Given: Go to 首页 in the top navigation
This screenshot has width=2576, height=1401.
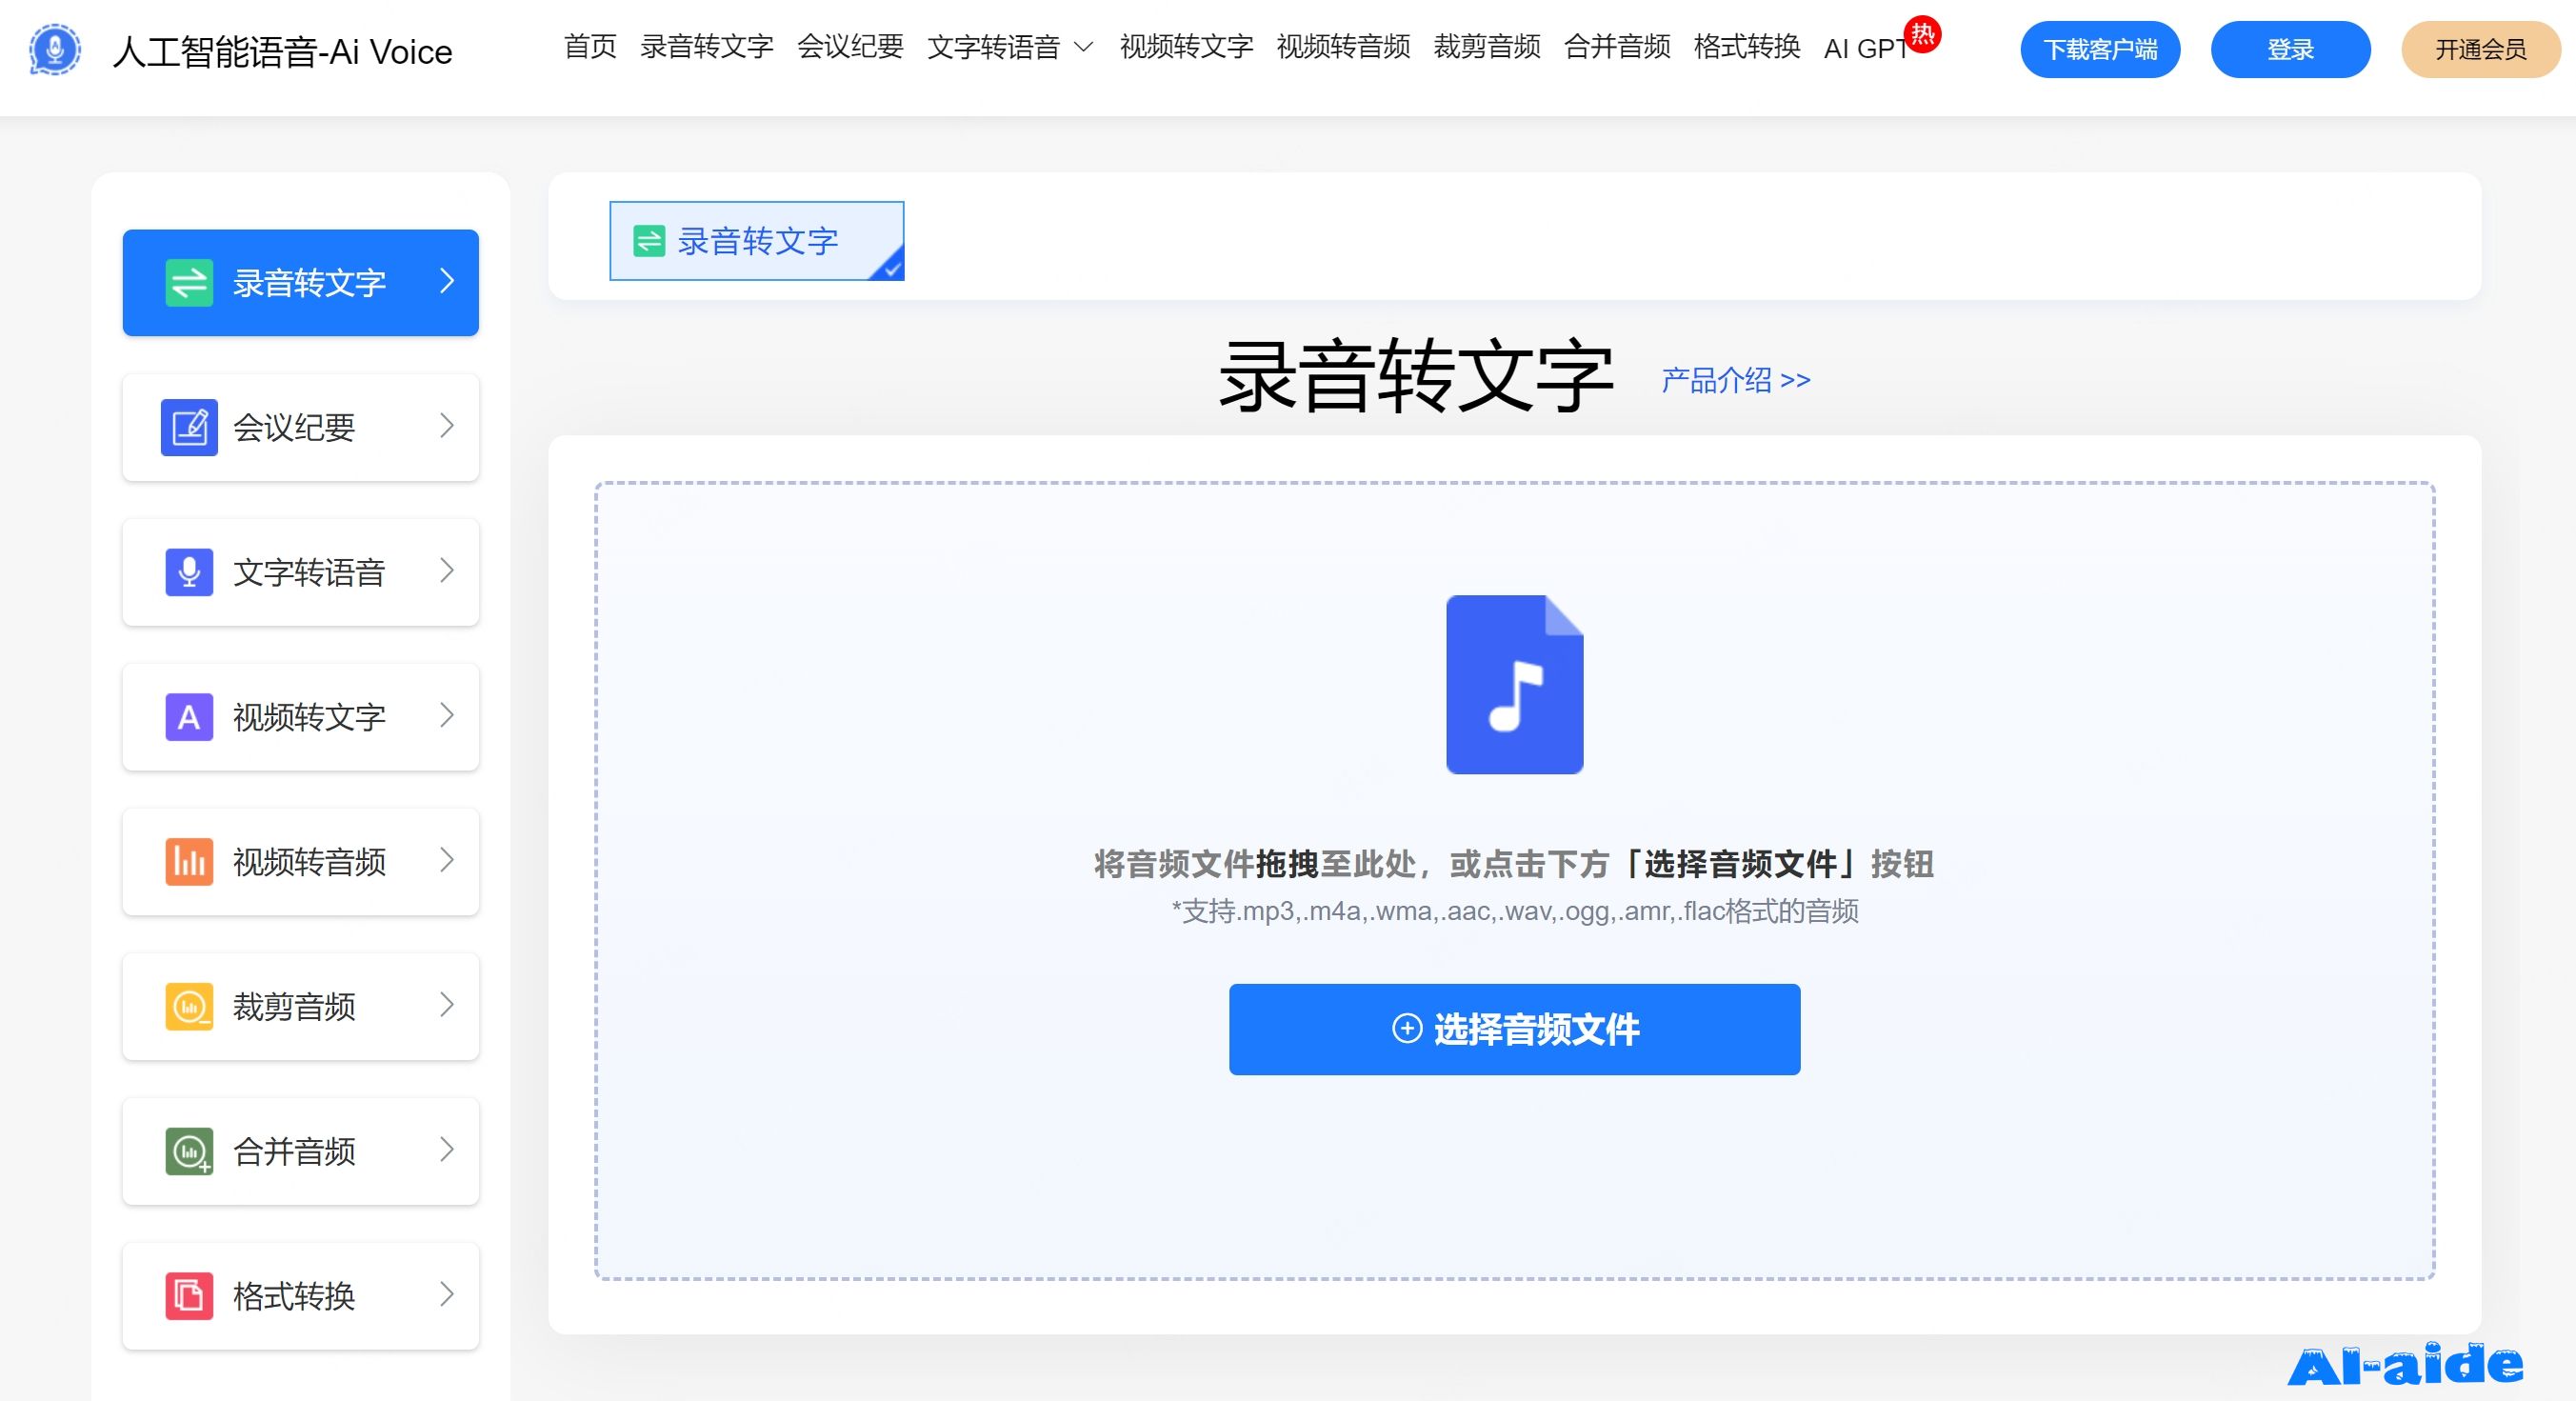Looking at the screenshot, I should pos(590,47).
